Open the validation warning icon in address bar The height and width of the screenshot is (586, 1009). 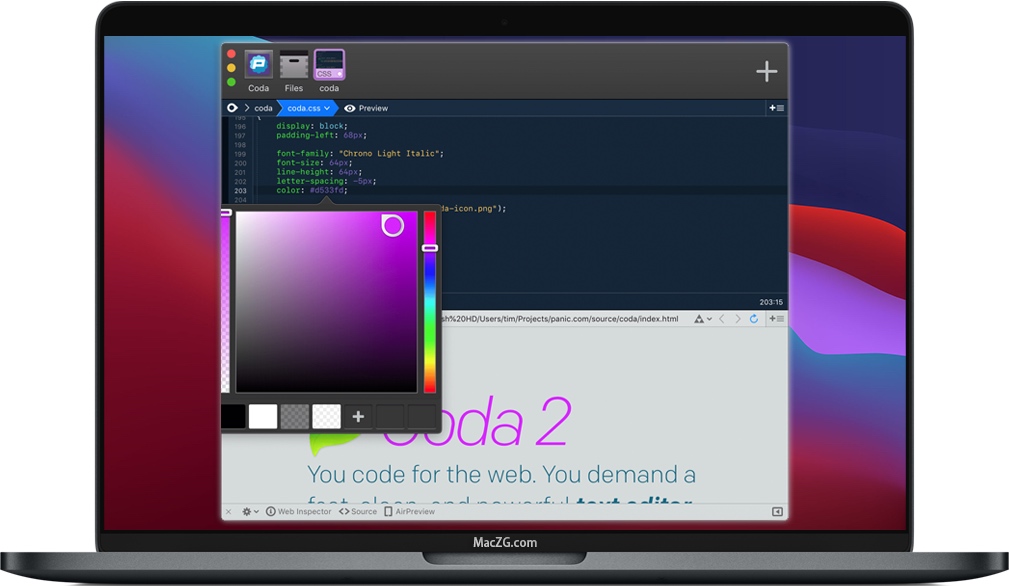tap(700, 318)
